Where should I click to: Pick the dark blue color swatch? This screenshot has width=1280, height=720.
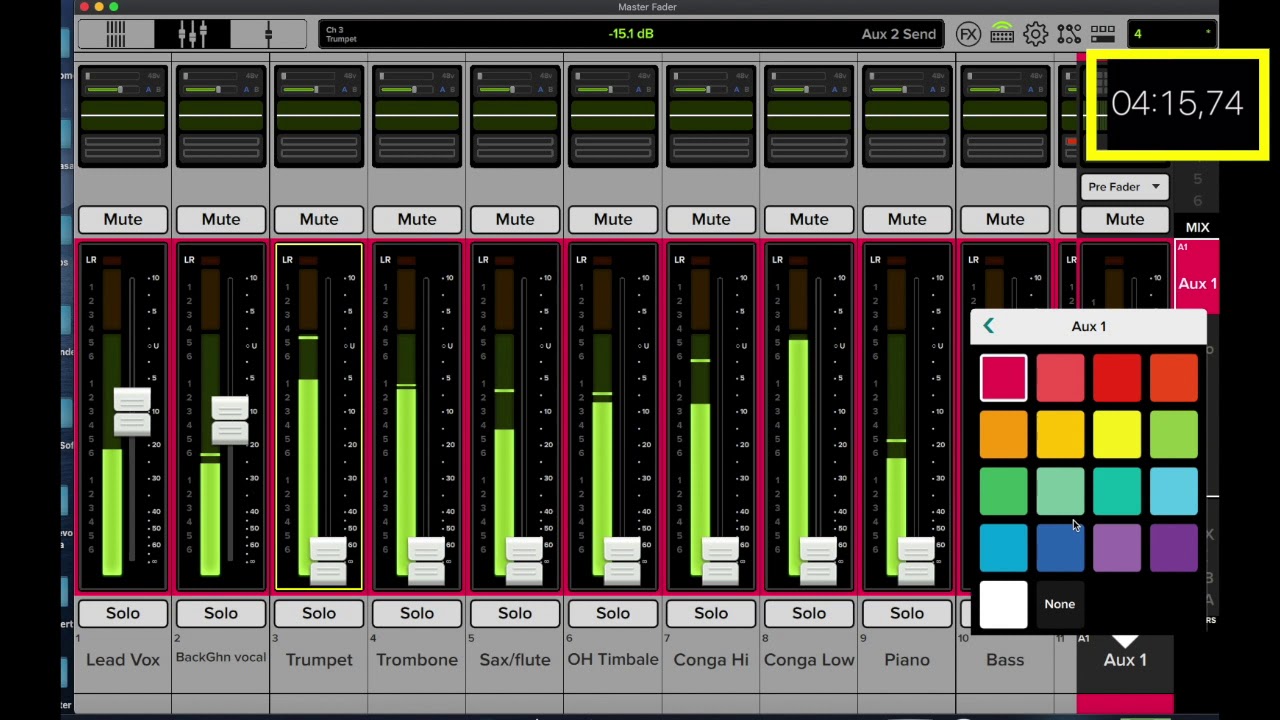(1060, 548)
